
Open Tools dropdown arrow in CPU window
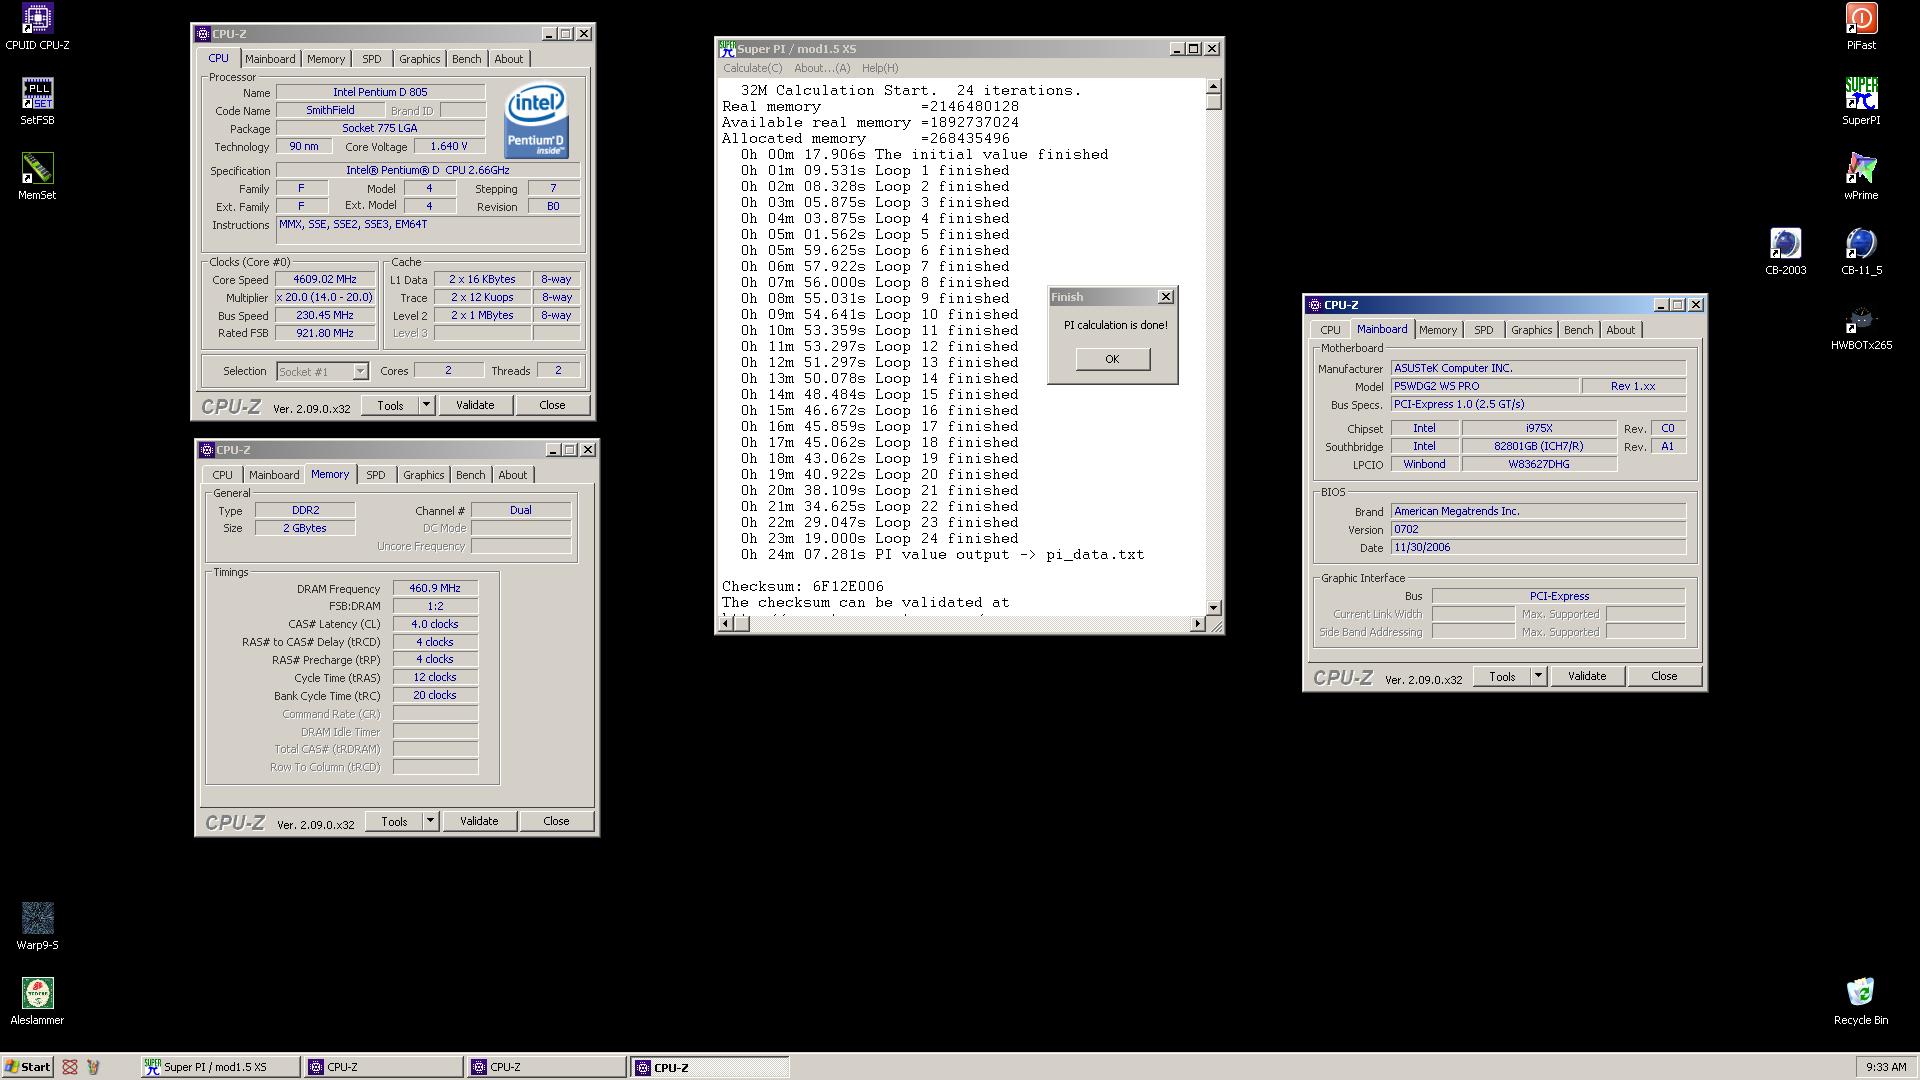426,405
